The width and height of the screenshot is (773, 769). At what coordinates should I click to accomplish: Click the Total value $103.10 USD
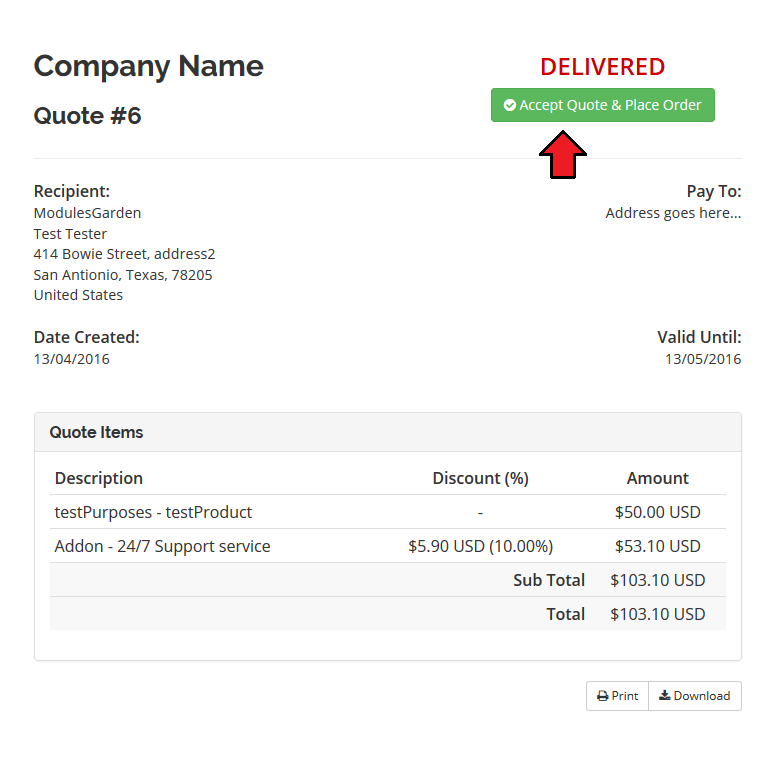(658, 614)
